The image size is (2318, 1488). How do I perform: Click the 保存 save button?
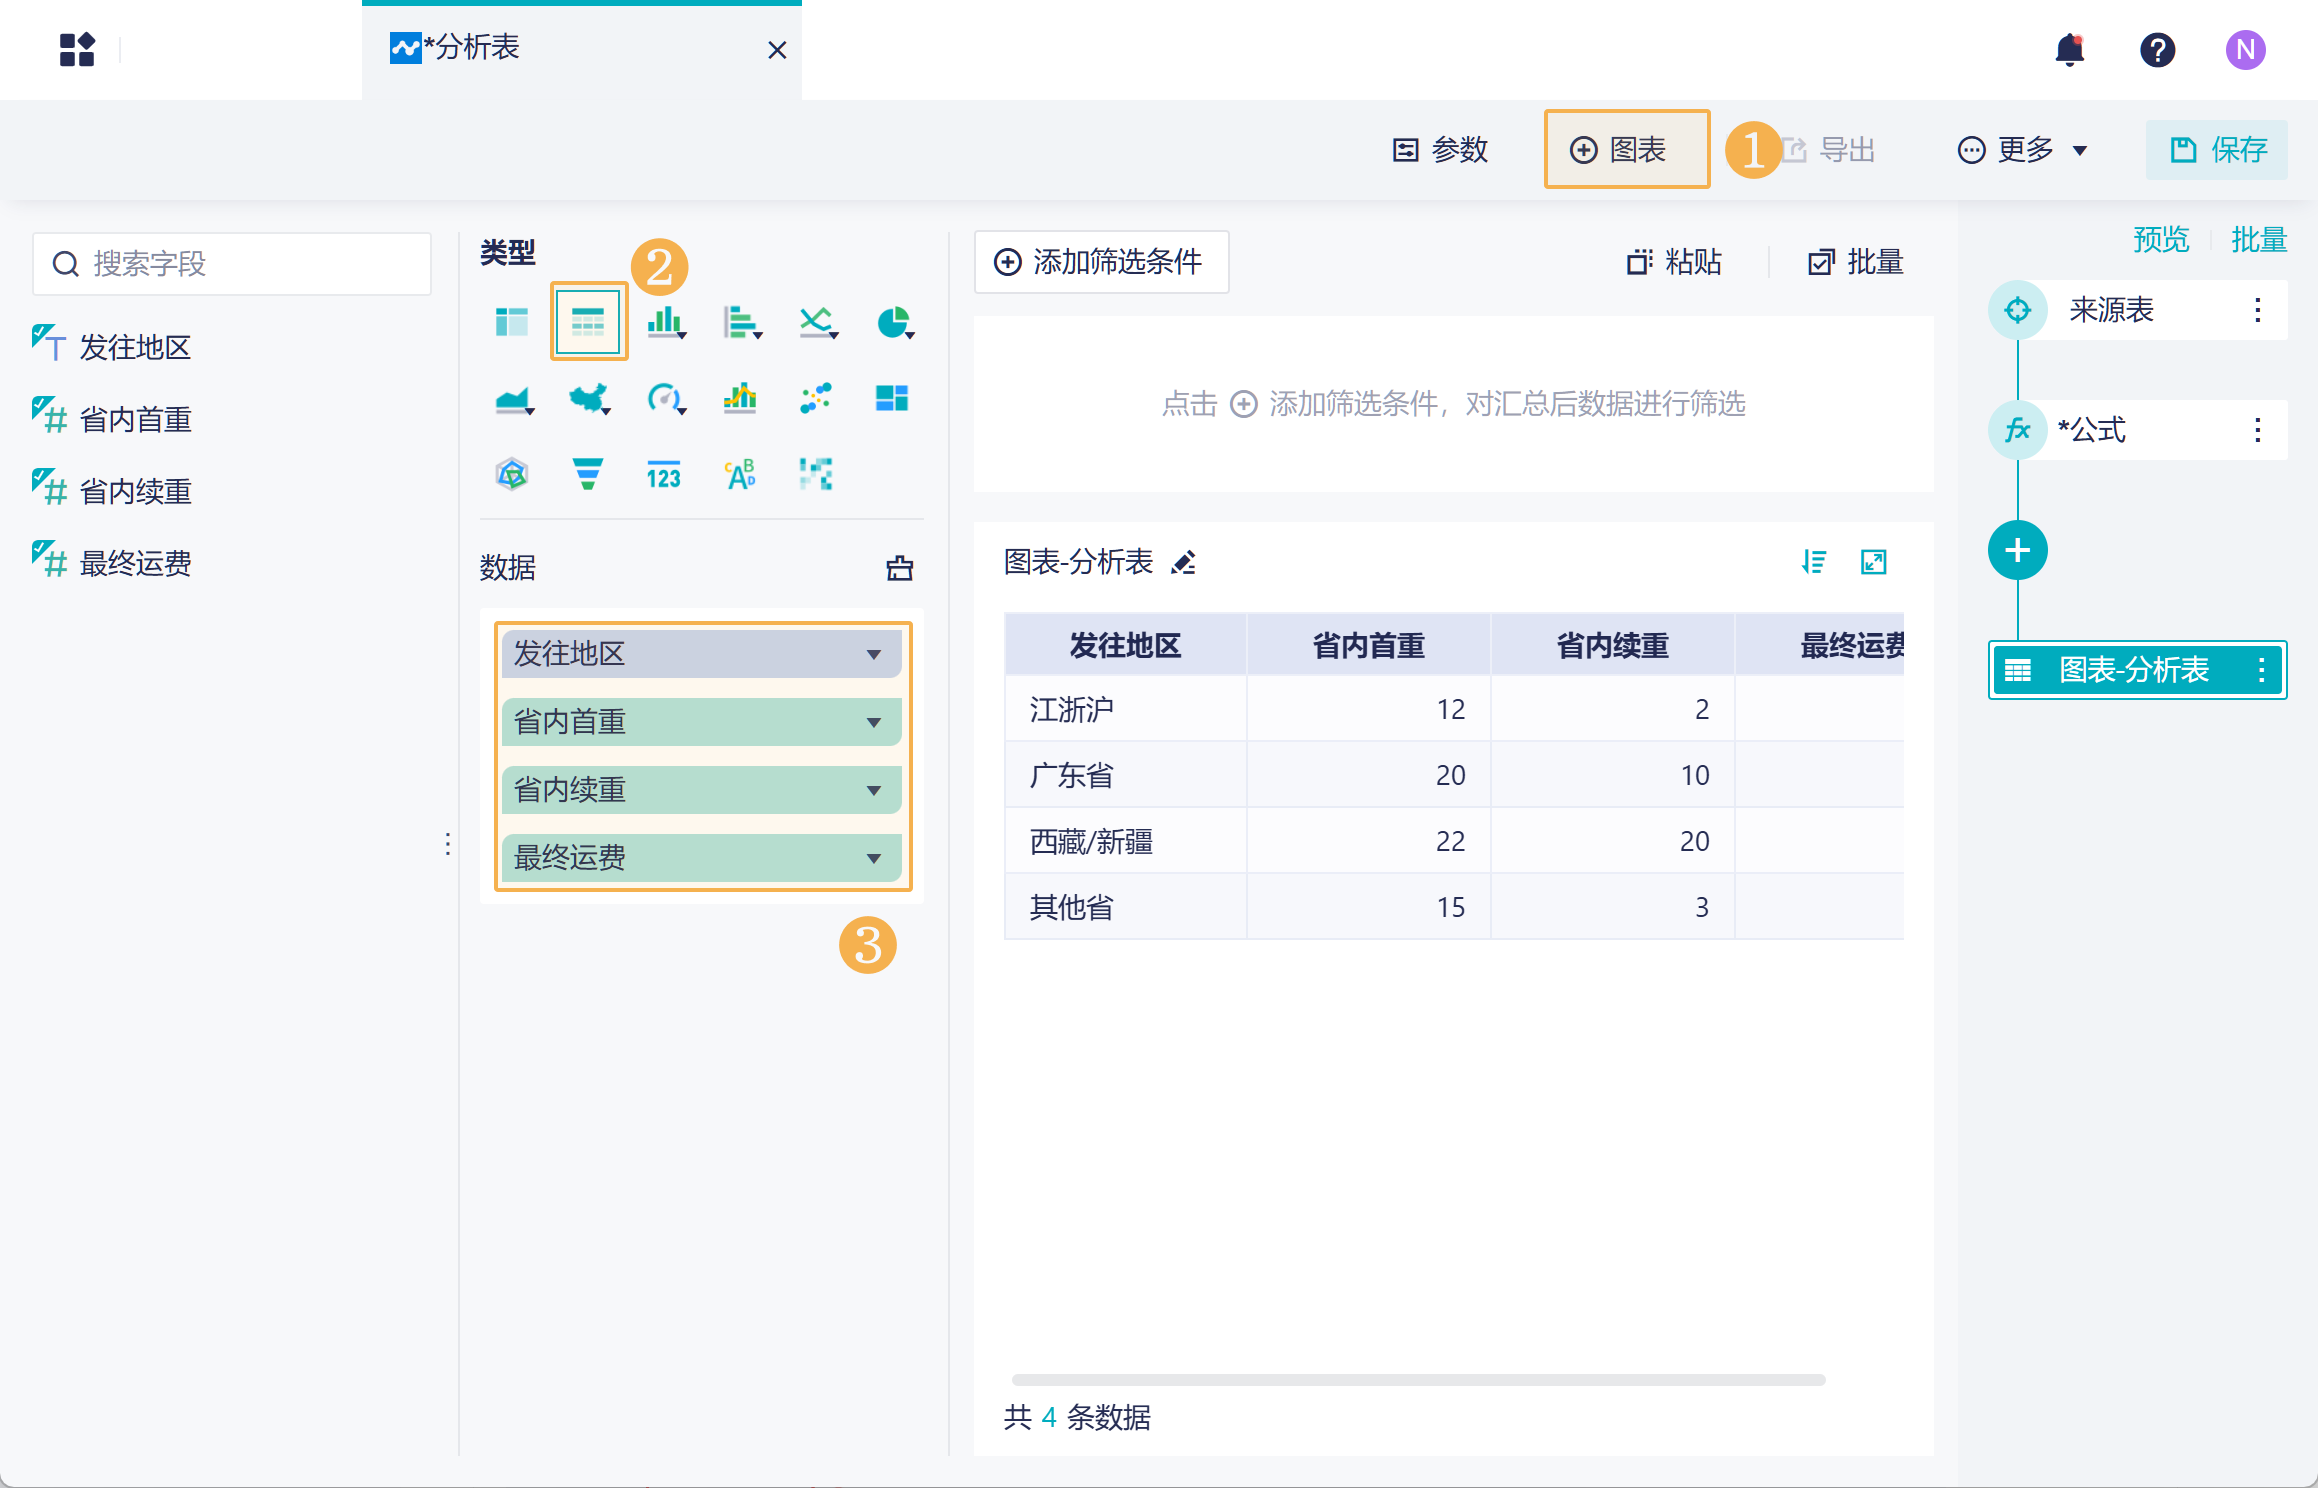[2216, 150]
